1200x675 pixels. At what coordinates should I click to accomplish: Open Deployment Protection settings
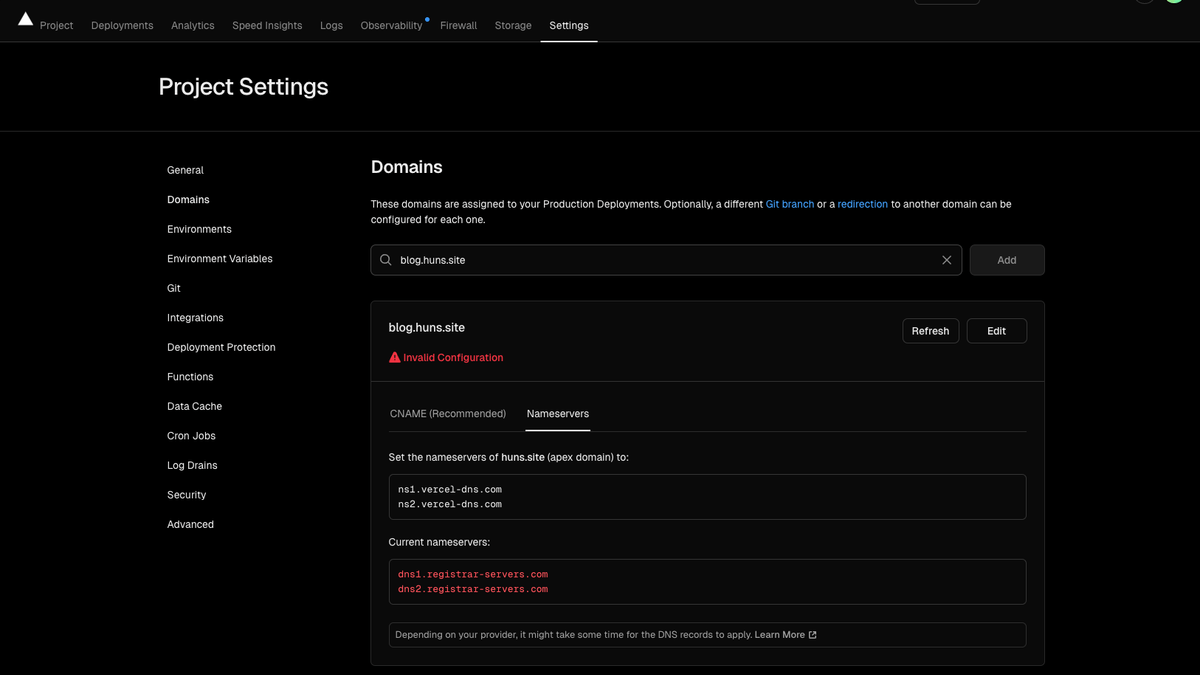pyautogui.click(x=221, y=347)
